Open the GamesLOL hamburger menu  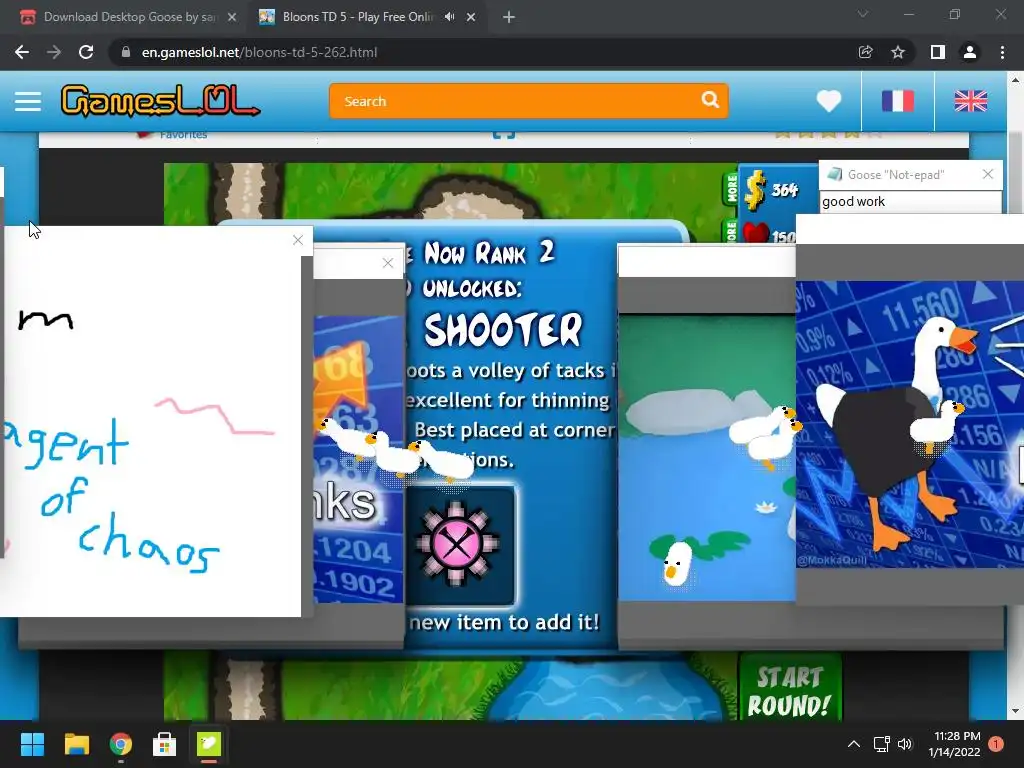(28, 101)
